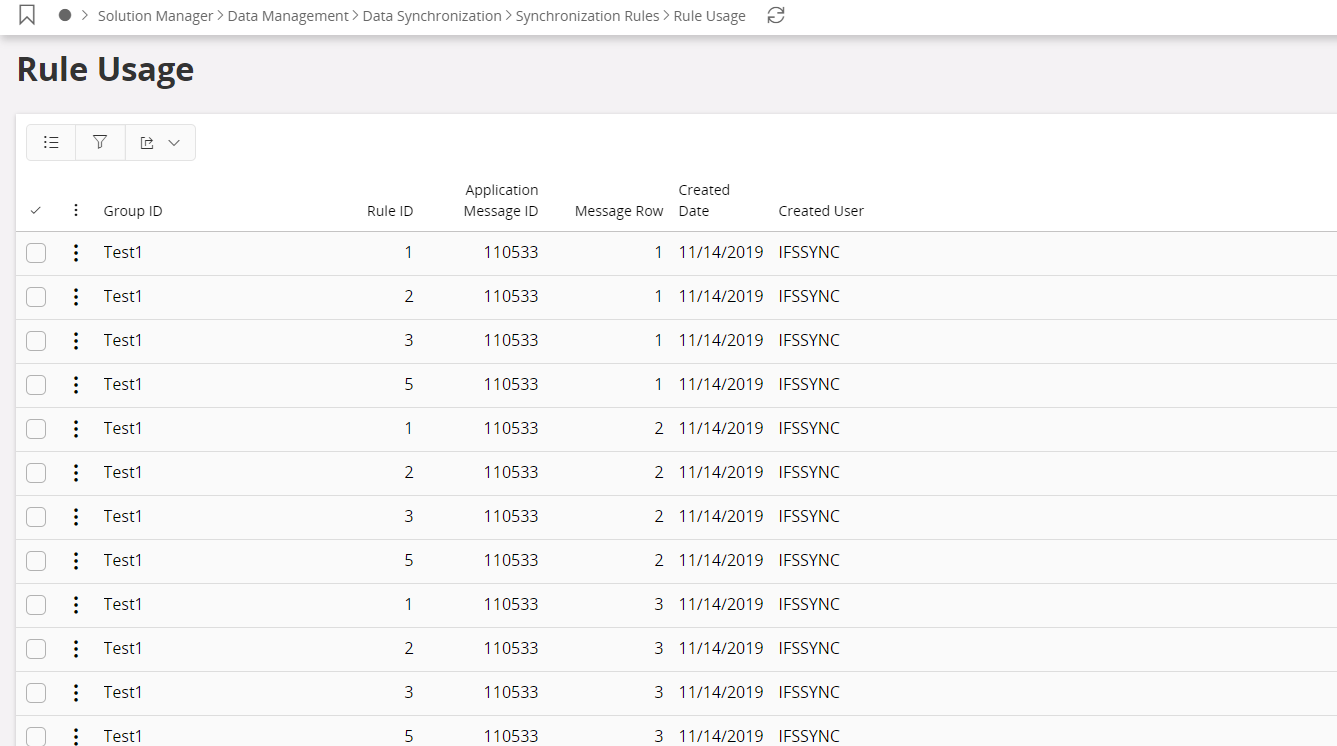Screen dimensions: 1337x746
Task: Open row actions menu for first Test1 row
Action: (76, 253)
